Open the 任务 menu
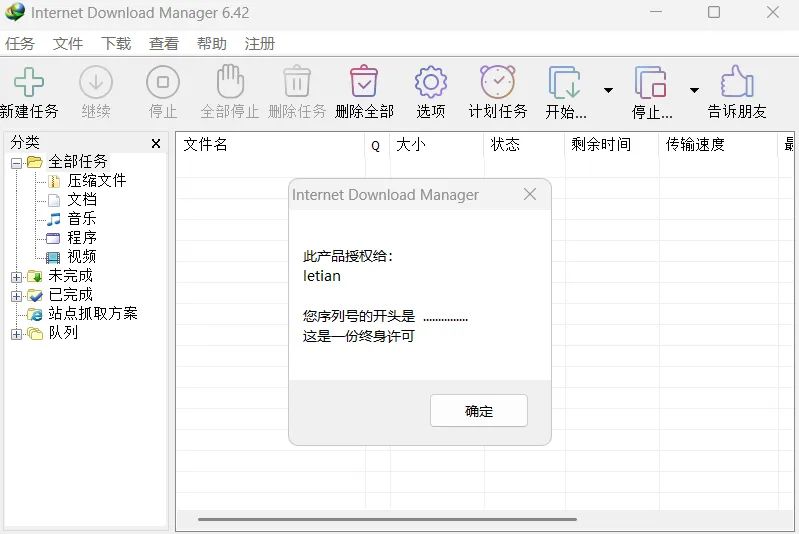This screenshot has width=799, height=534. (20, 44)
